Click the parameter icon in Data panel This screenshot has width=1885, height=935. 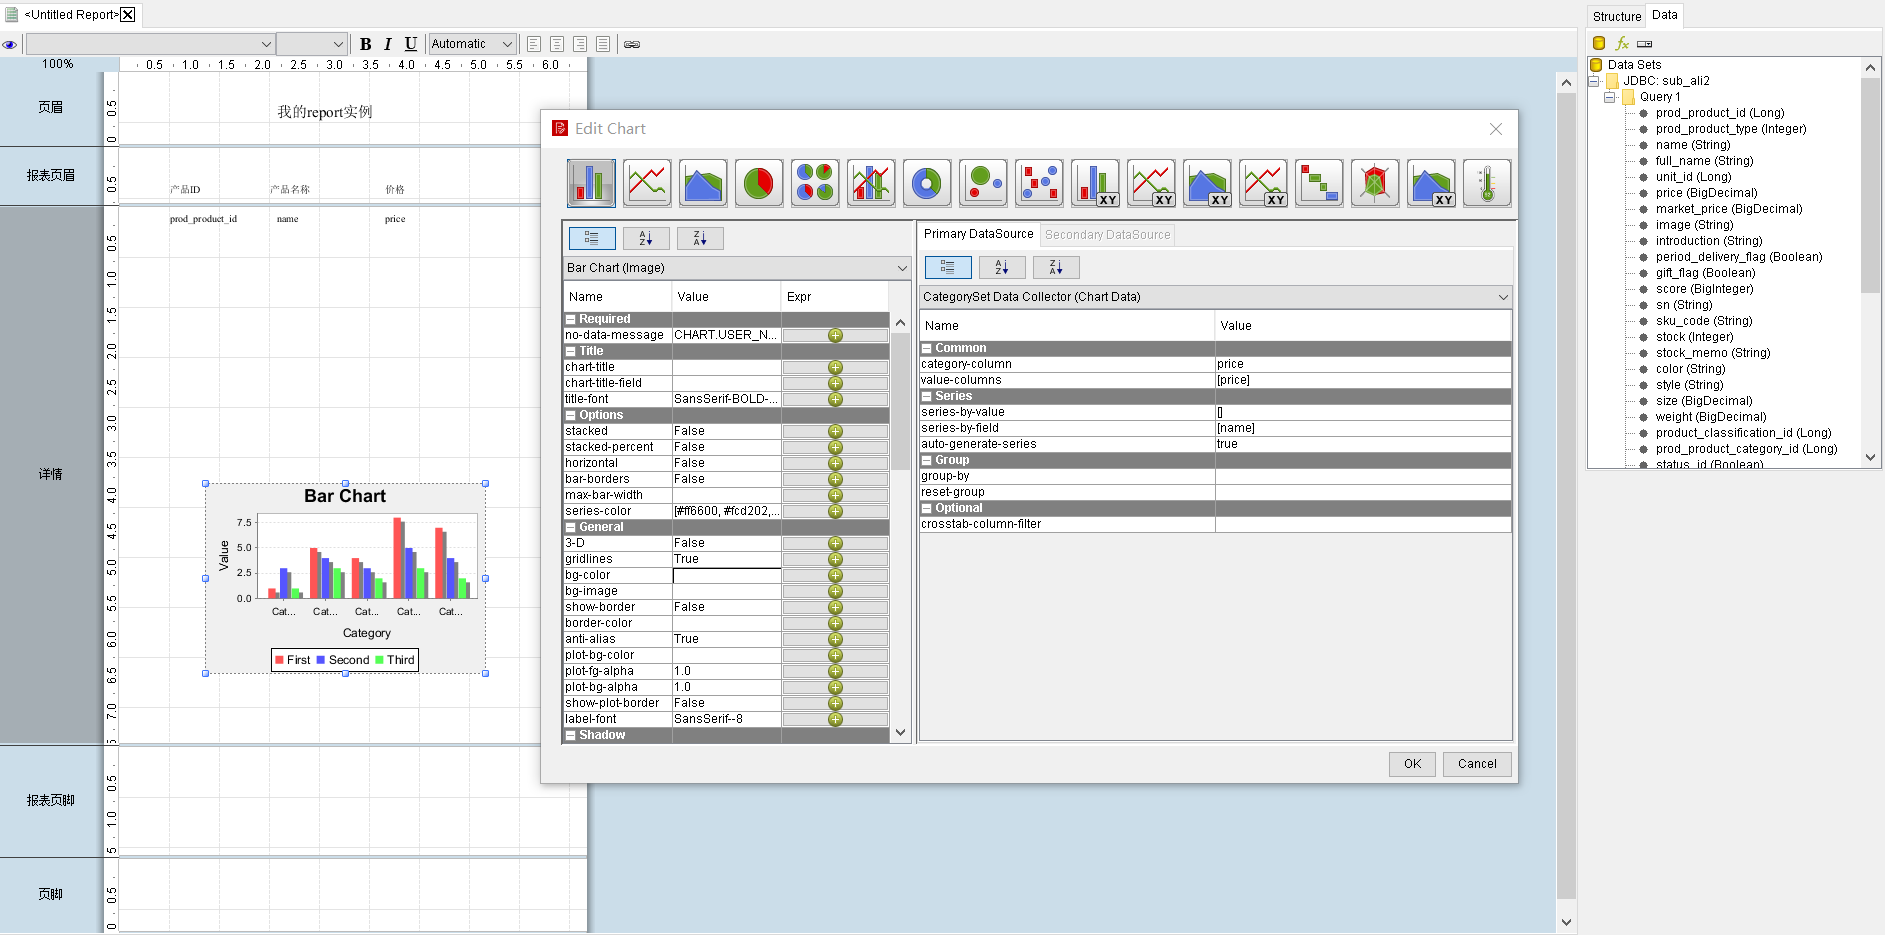click(x=1645, y=44)
